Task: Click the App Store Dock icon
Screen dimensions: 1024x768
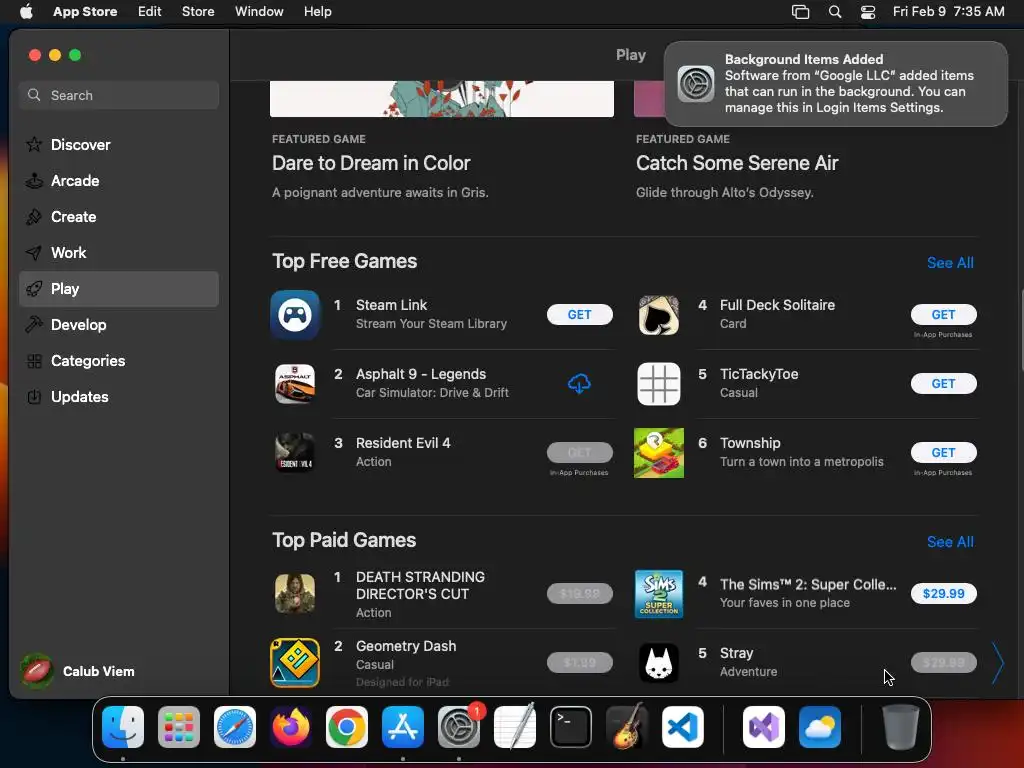Action: click(x=403, y=727)
